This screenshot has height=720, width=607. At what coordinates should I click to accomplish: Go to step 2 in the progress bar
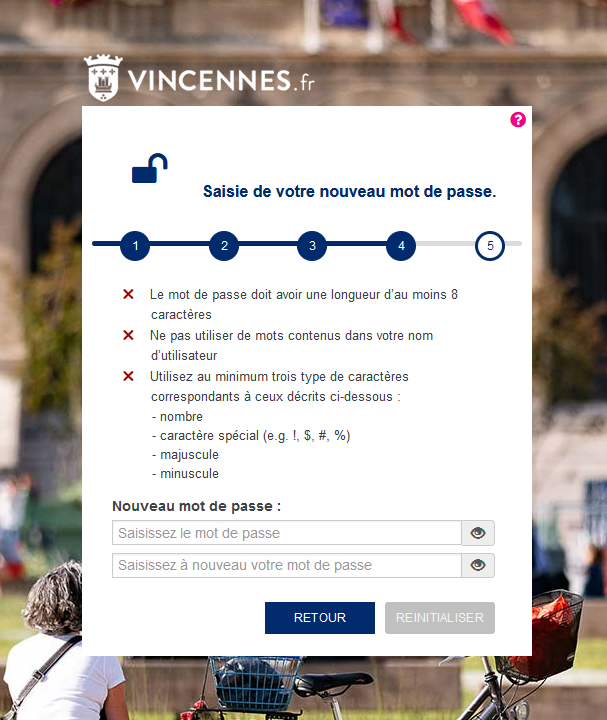tap(224, 246)
